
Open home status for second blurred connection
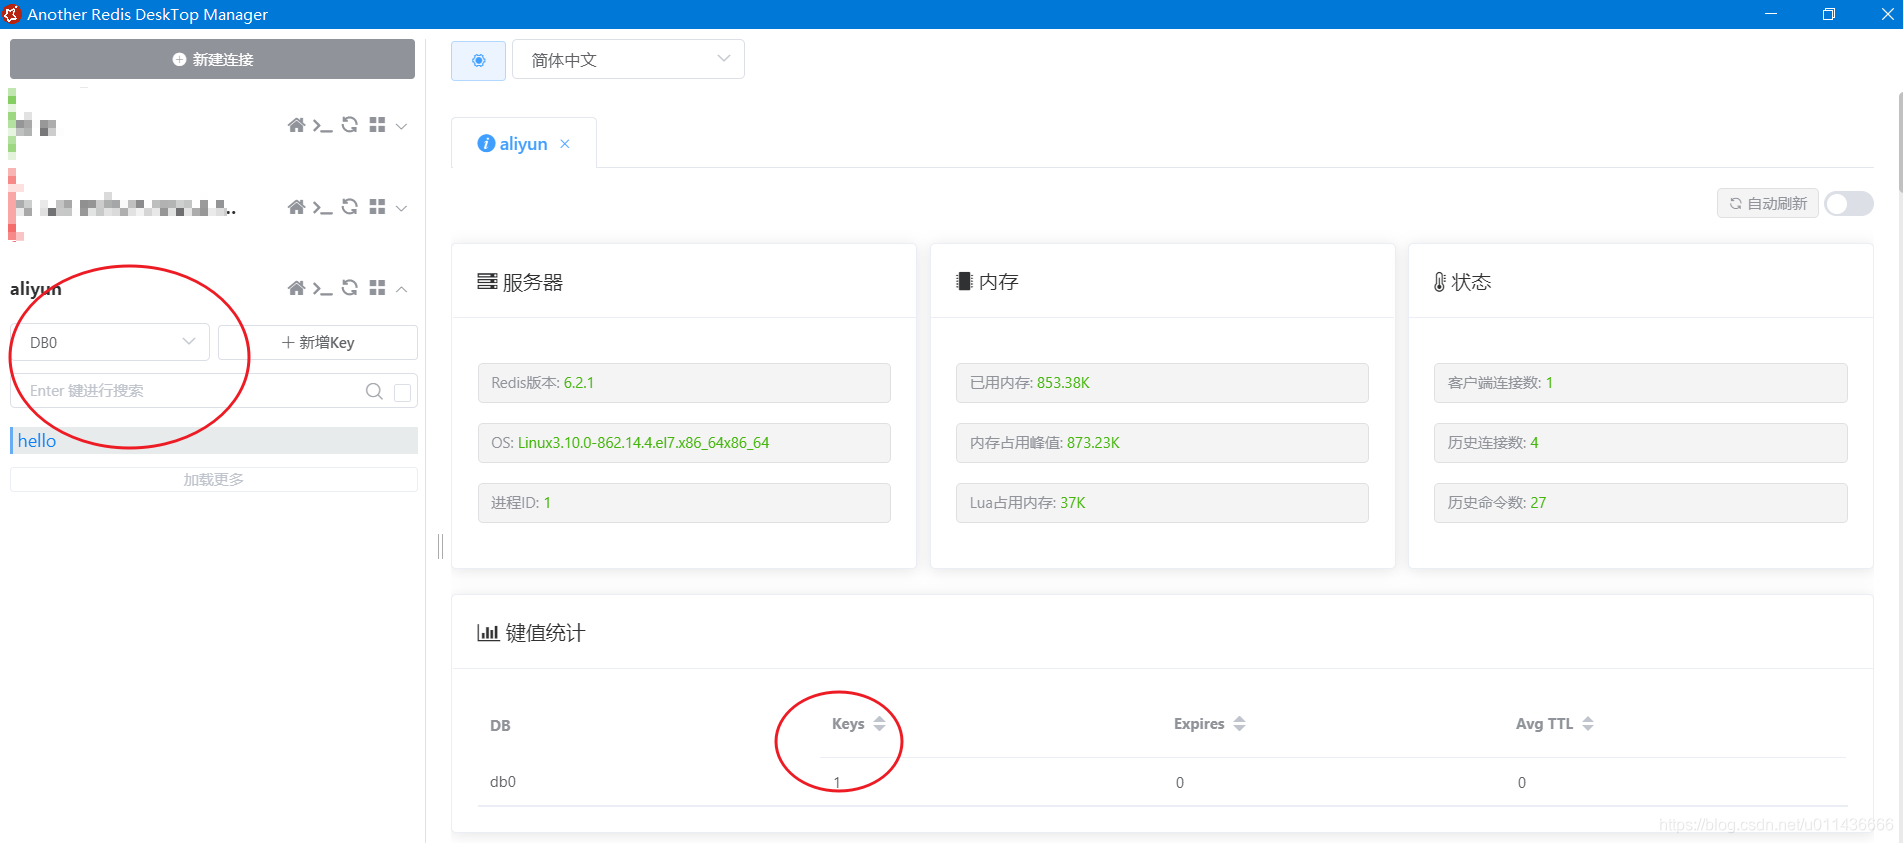296,207
